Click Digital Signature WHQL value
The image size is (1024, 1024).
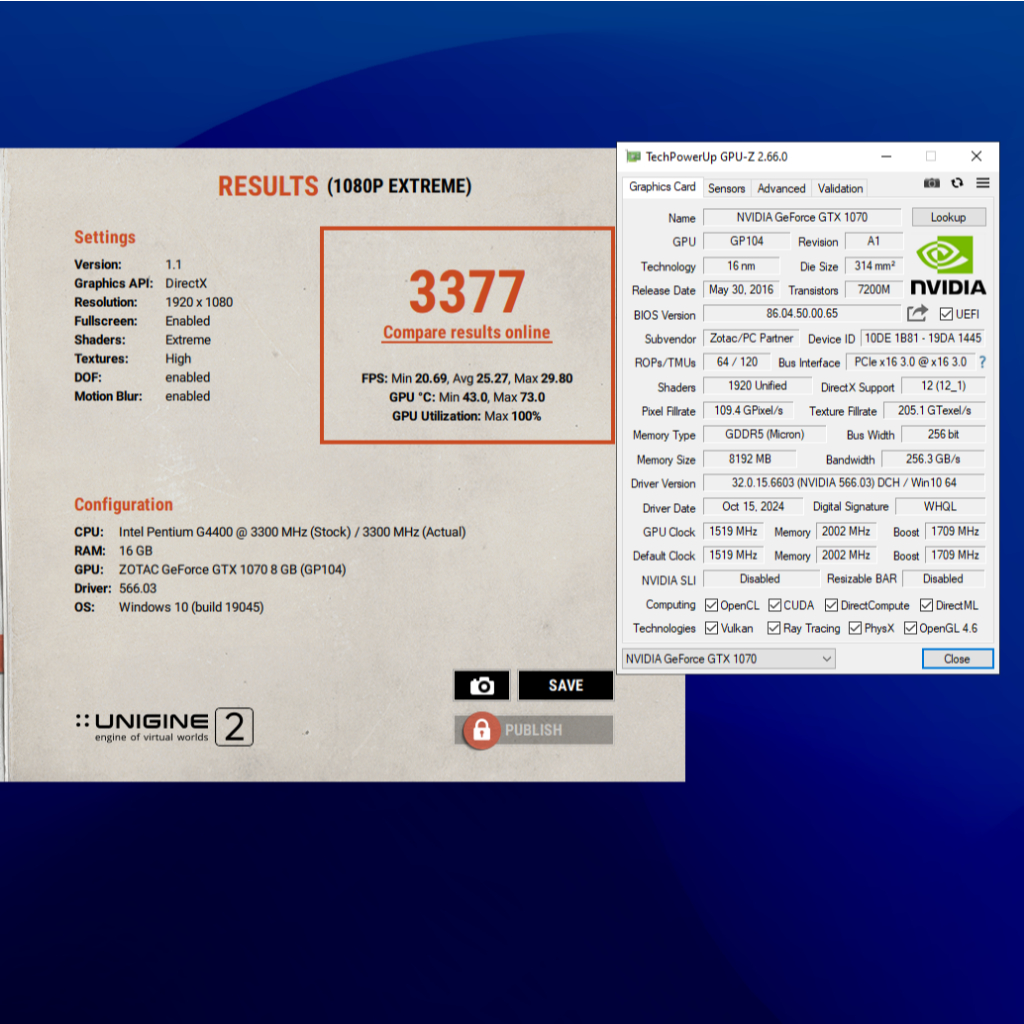tap(940, 507)
